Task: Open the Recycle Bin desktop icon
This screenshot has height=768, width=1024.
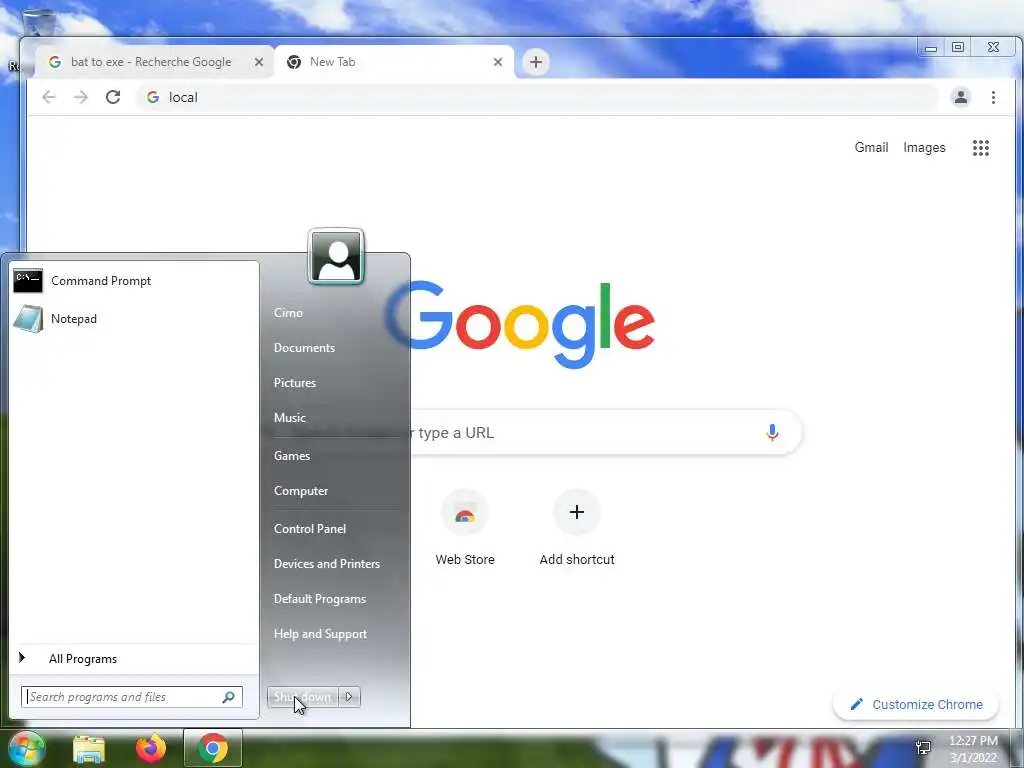Action: click(38, 23)
